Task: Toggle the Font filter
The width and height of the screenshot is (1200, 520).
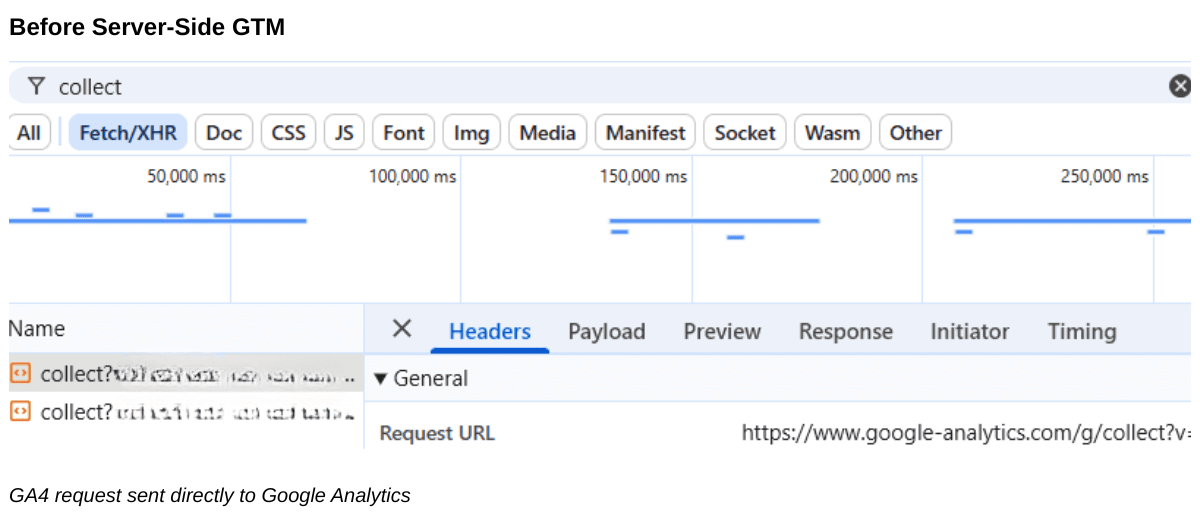Action: pyautogui.click(x=404, y=133)
